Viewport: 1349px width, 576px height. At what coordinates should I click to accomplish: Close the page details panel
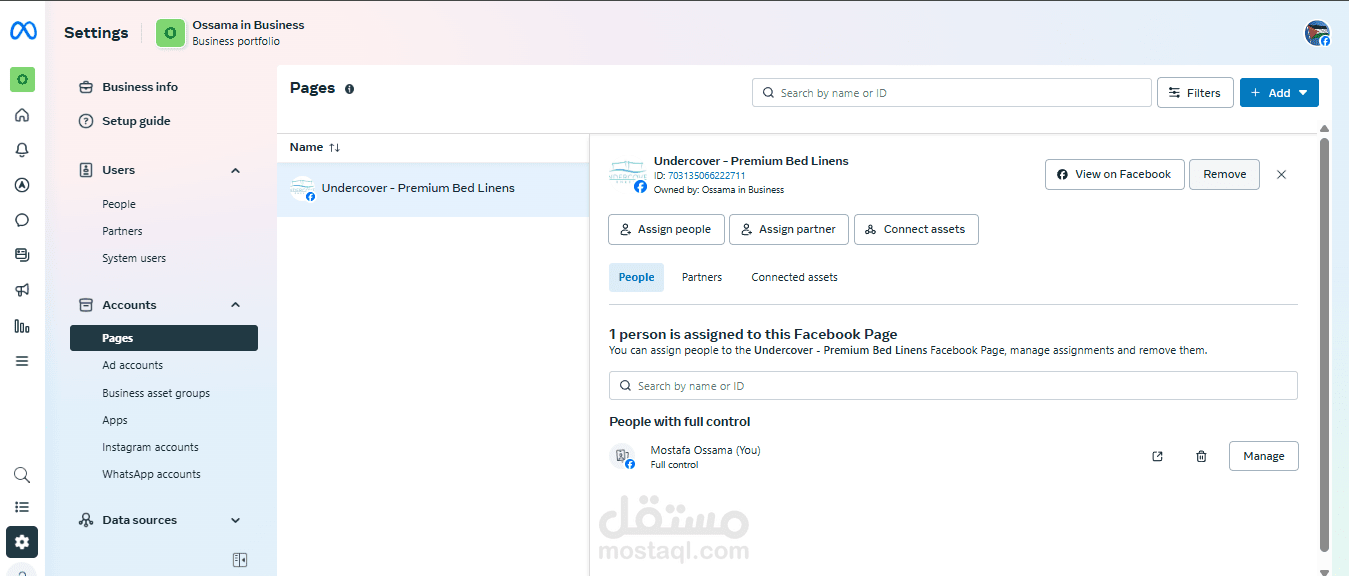click(x=1281, y=174)
